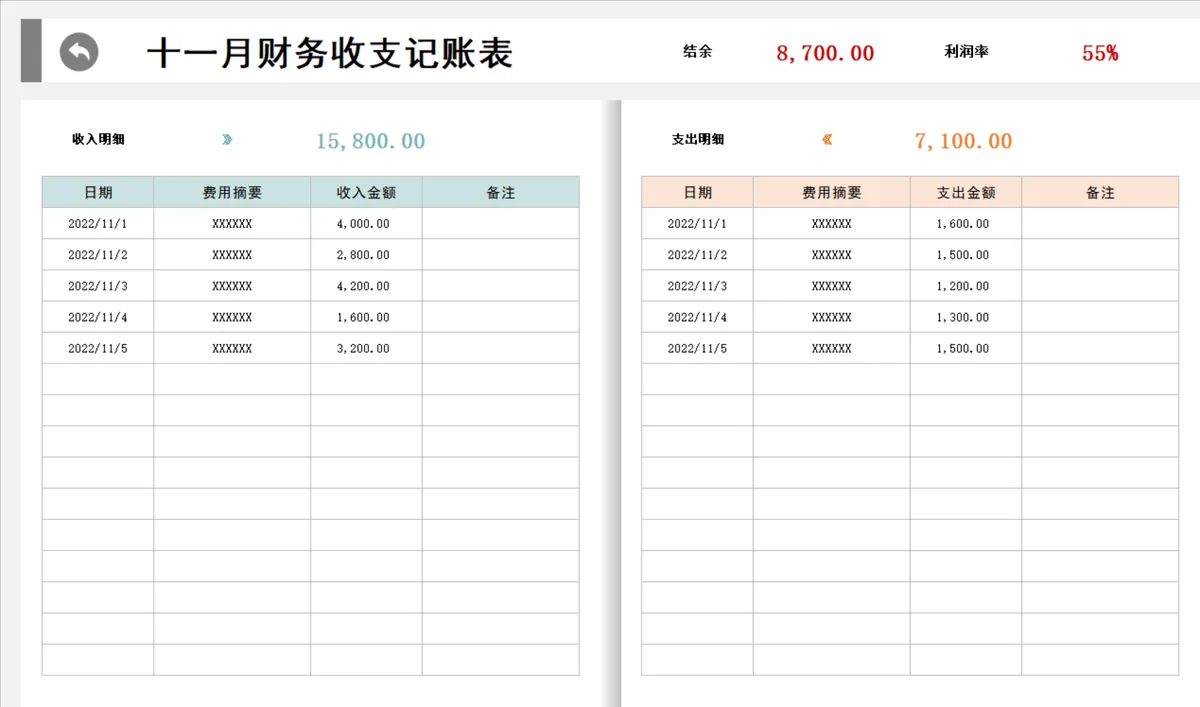The height and width of the screenshot is (707, 1200).
Task: Select the income total 15,800.00
Action: pos(370,141)
